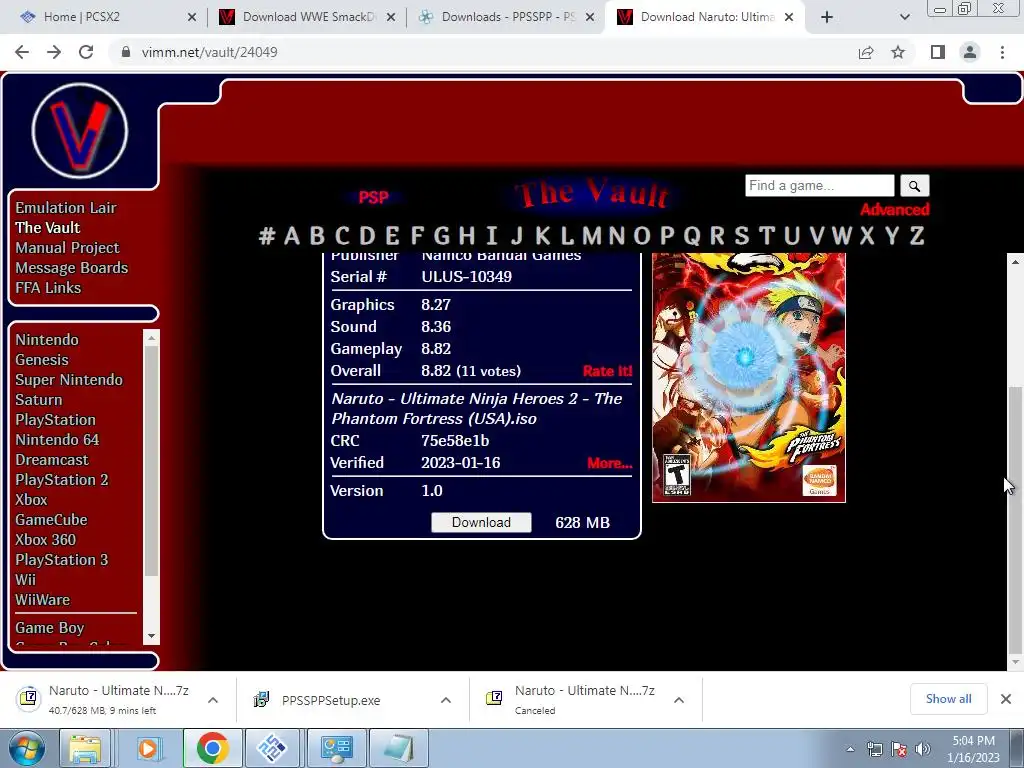
Task: Click the More... link beside Verified
Action: (x=609, y=463)
